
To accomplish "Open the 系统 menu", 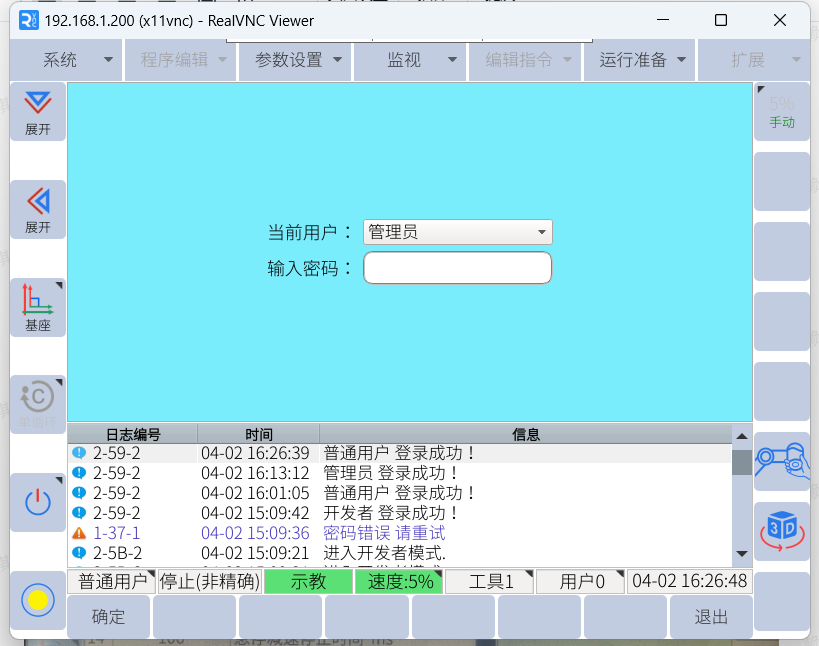I will (x=66, y=60).
